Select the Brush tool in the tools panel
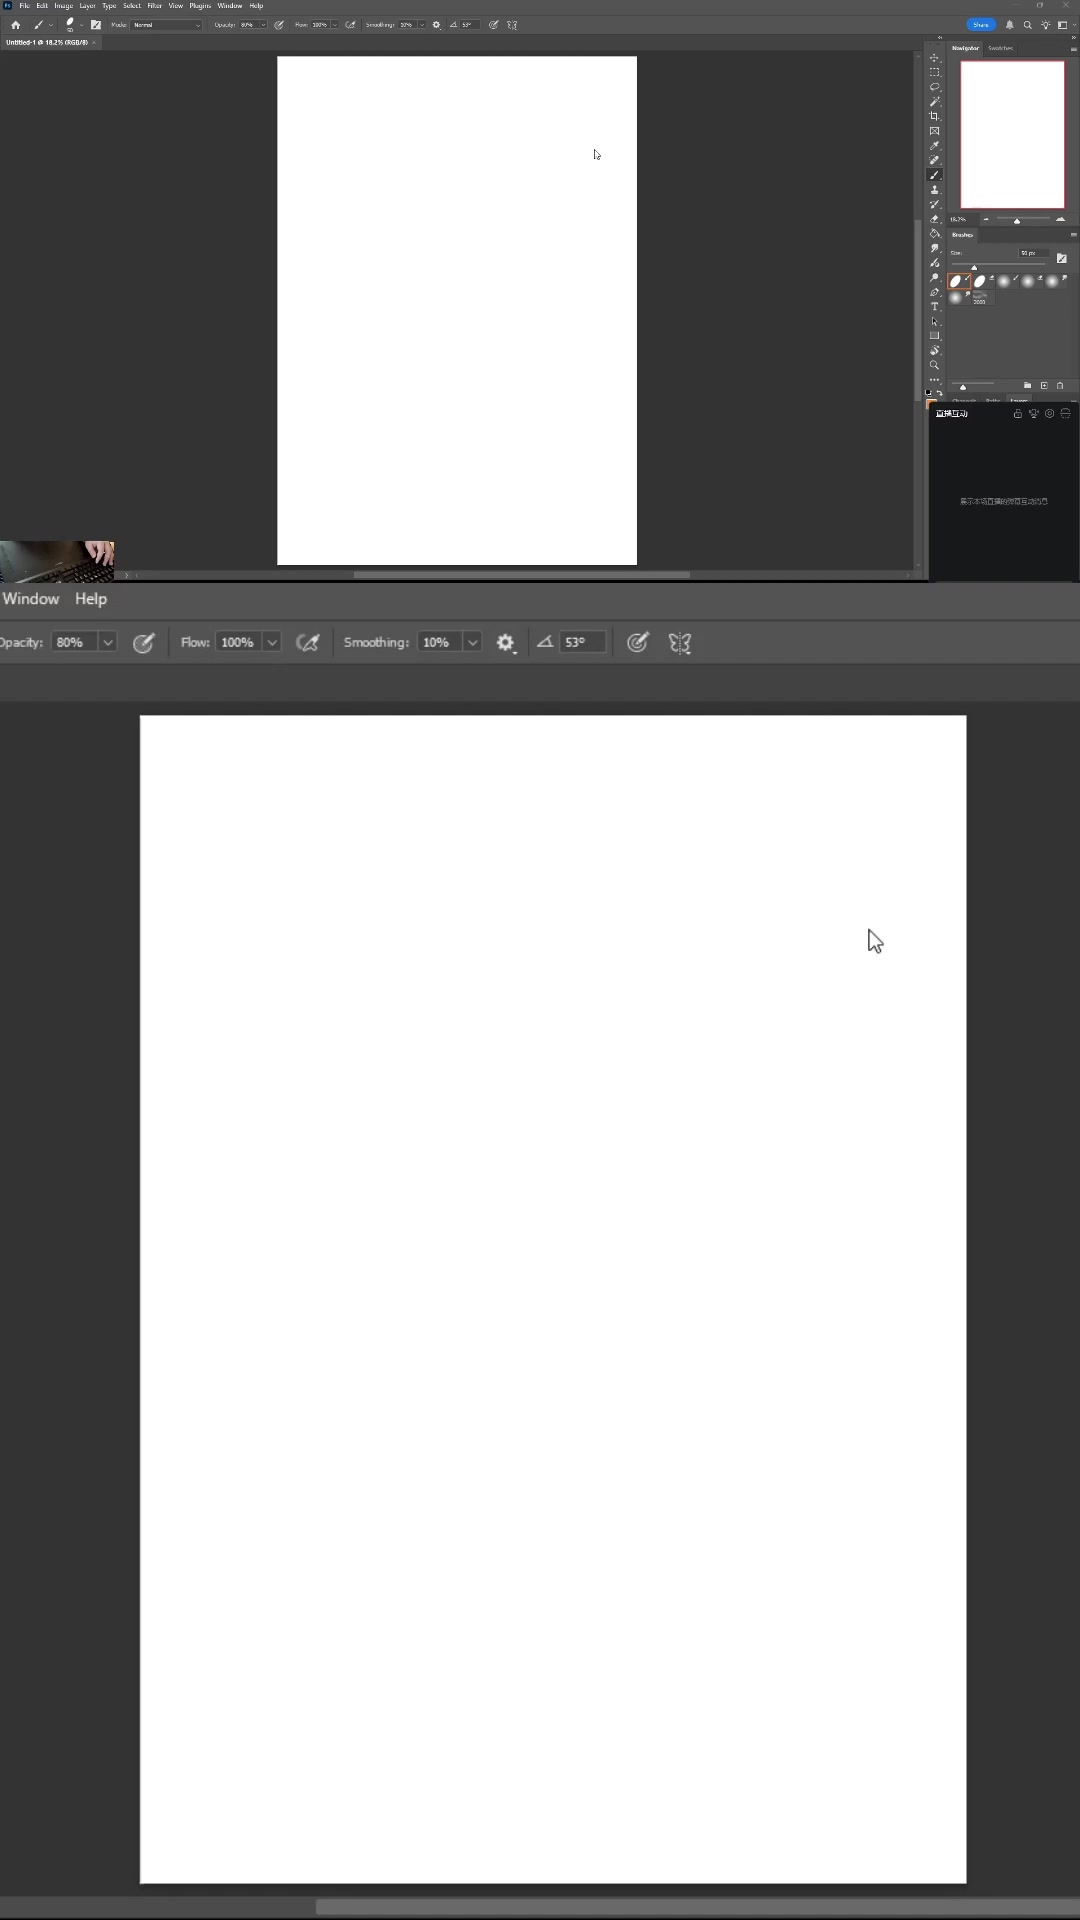Viewport: 1080px width, 1920px height. click(934, 175)
